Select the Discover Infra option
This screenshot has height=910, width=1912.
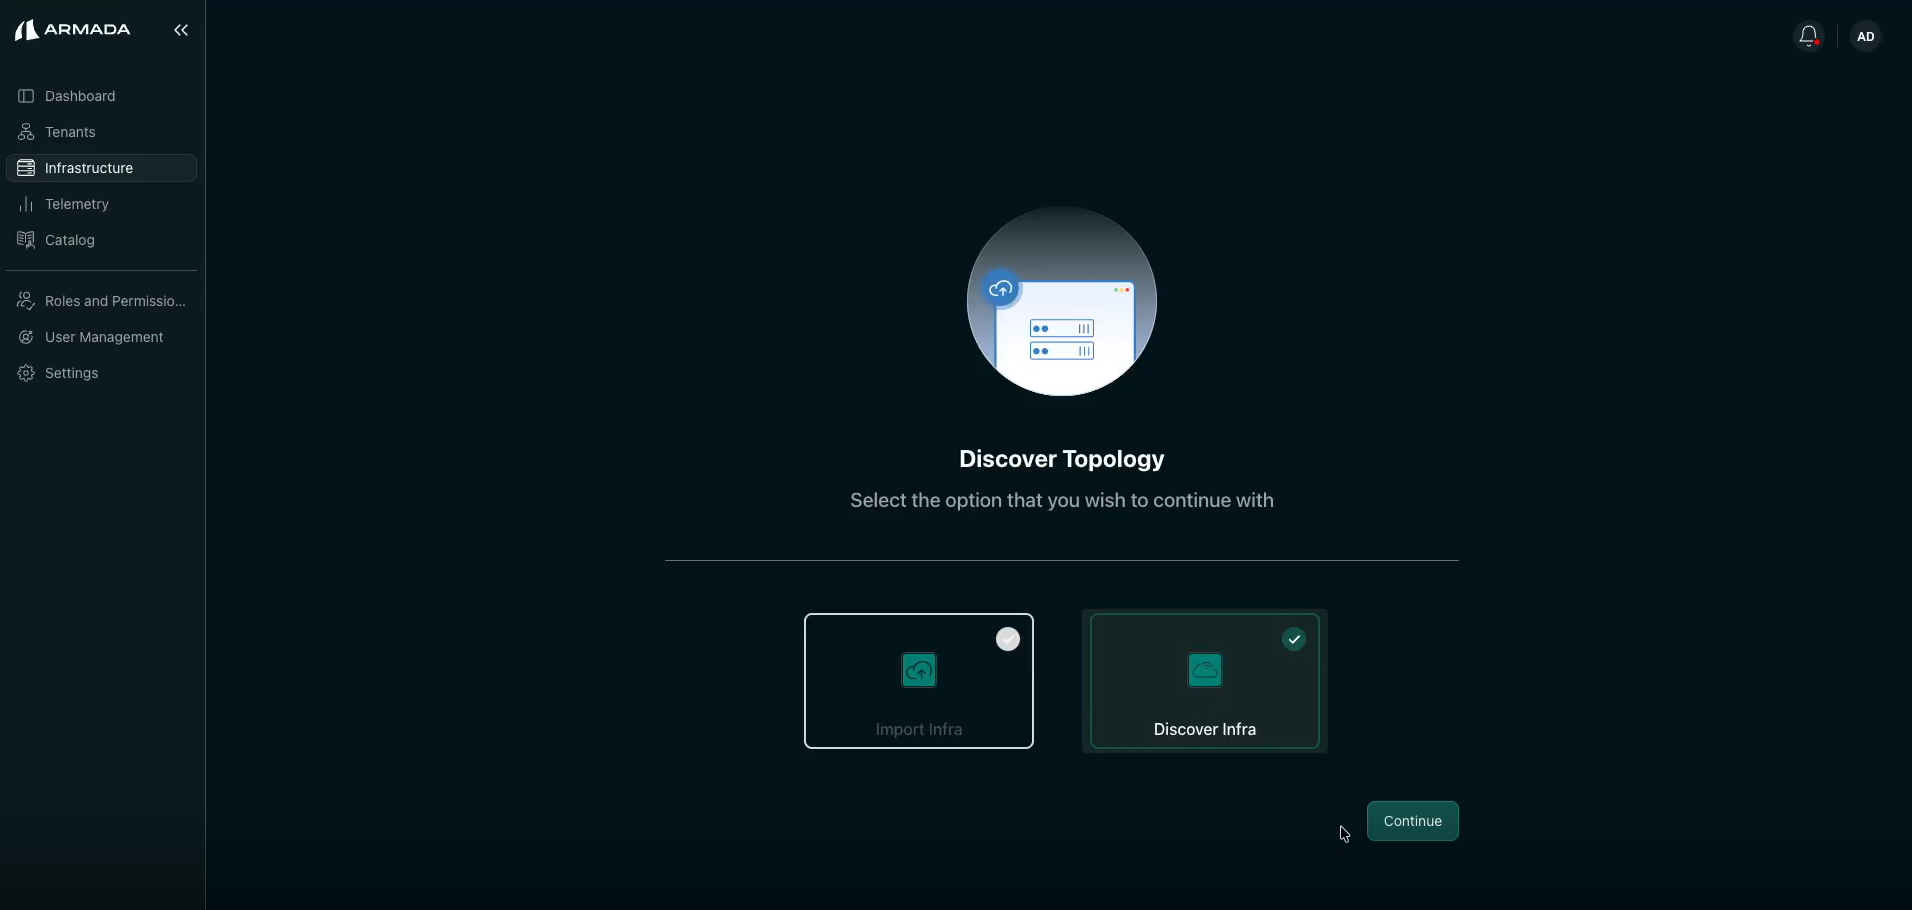coord(1203,681)
